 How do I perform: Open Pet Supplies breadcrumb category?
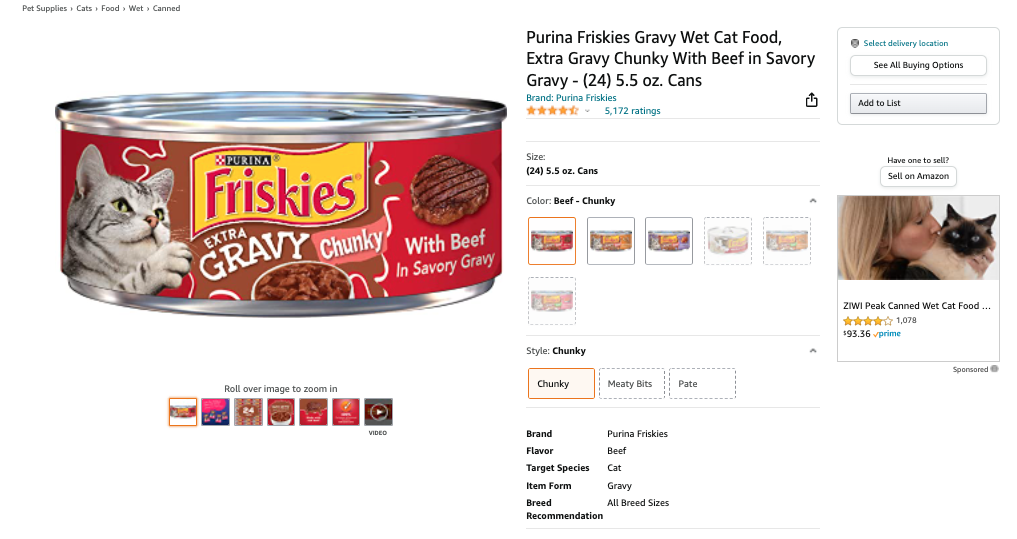[x=45, y=9]
